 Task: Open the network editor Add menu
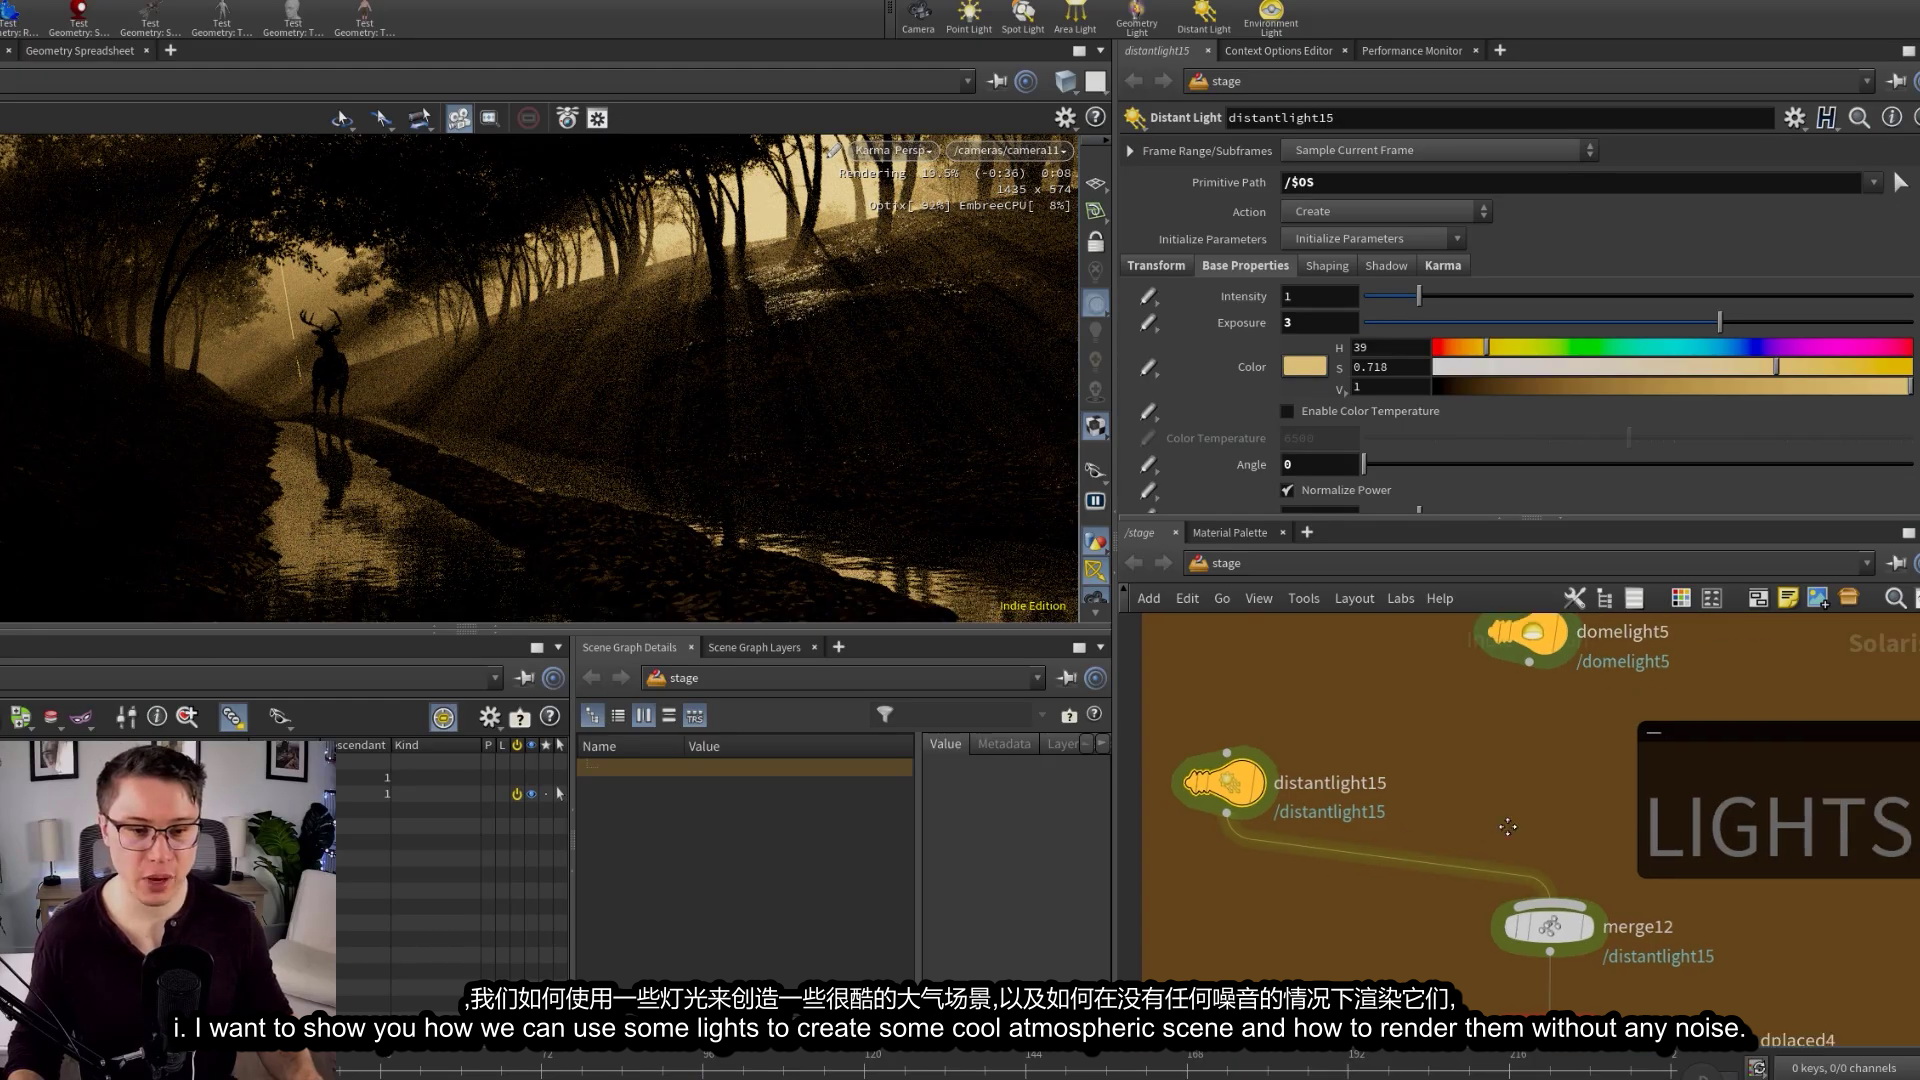(x=1148, y=598)
